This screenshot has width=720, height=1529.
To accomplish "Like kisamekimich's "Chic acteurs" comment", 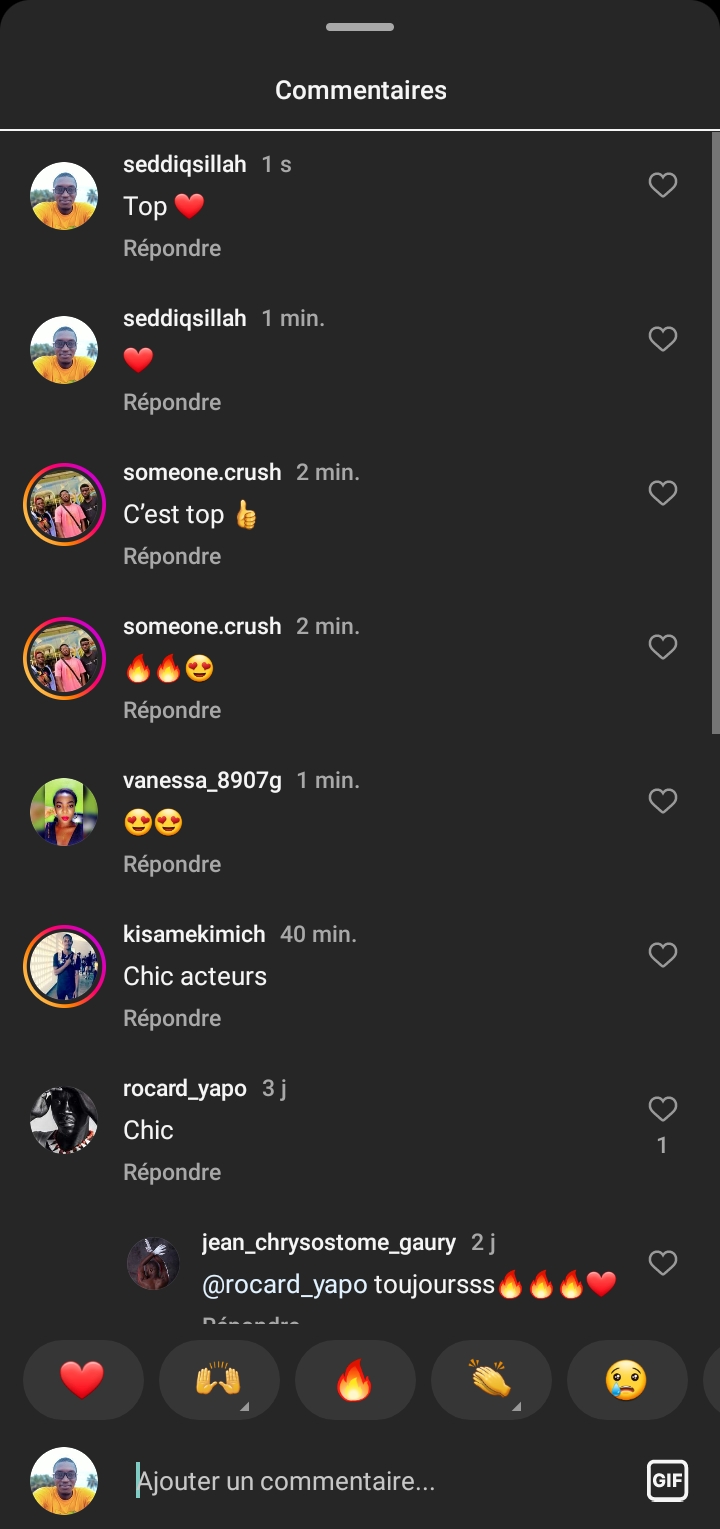I will [x=663, y=955].
